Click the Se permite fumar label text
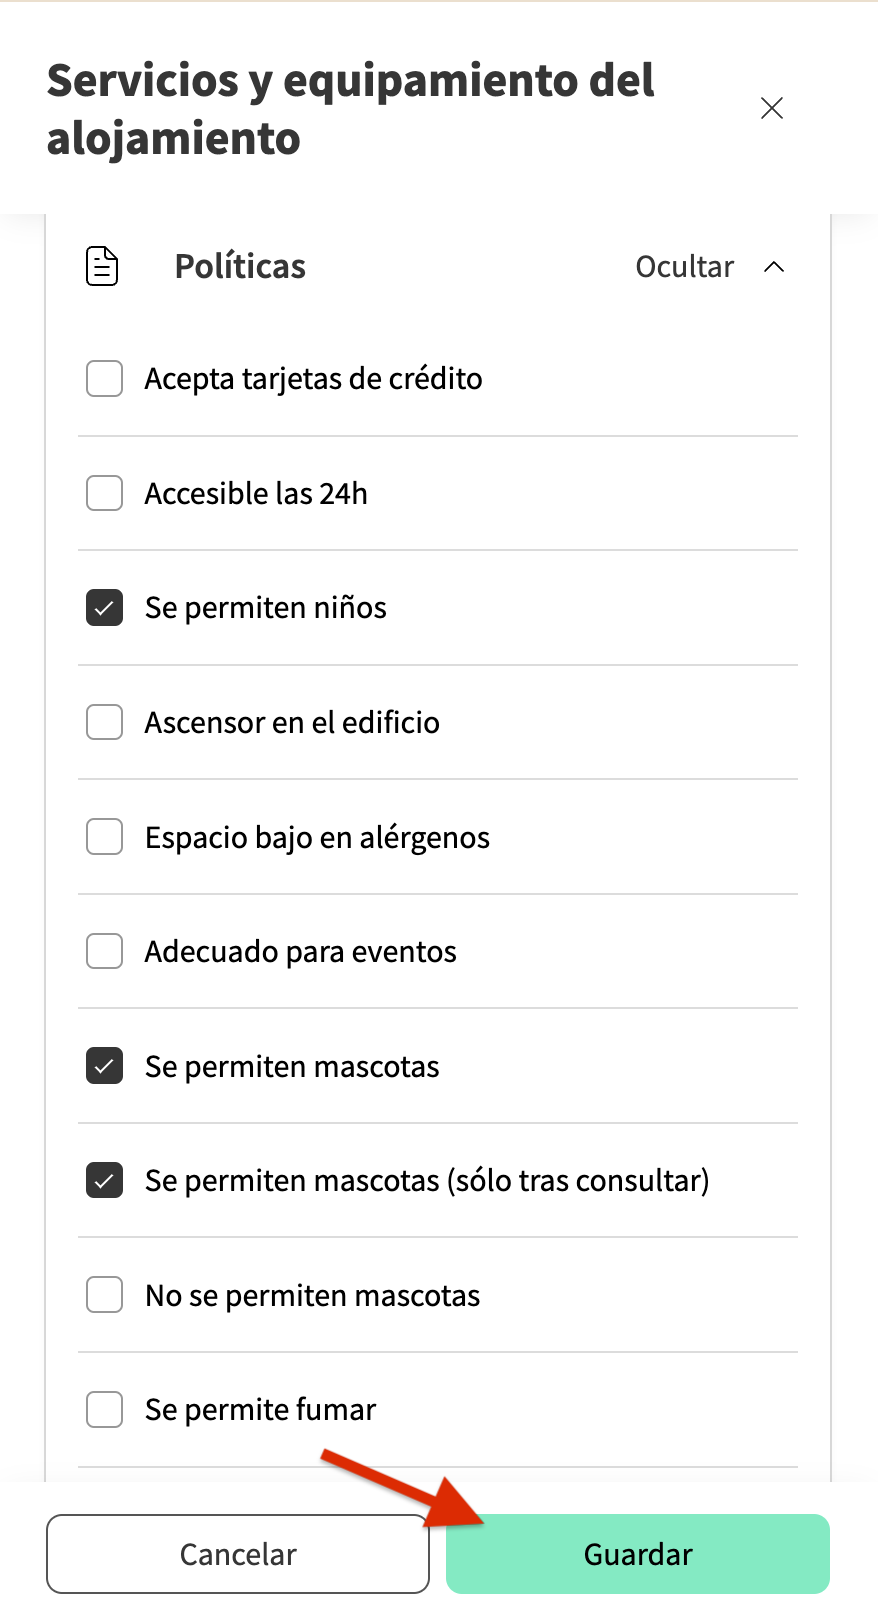The height and width of the screenshot is (1622, 878). click(x=260, y=1409)
